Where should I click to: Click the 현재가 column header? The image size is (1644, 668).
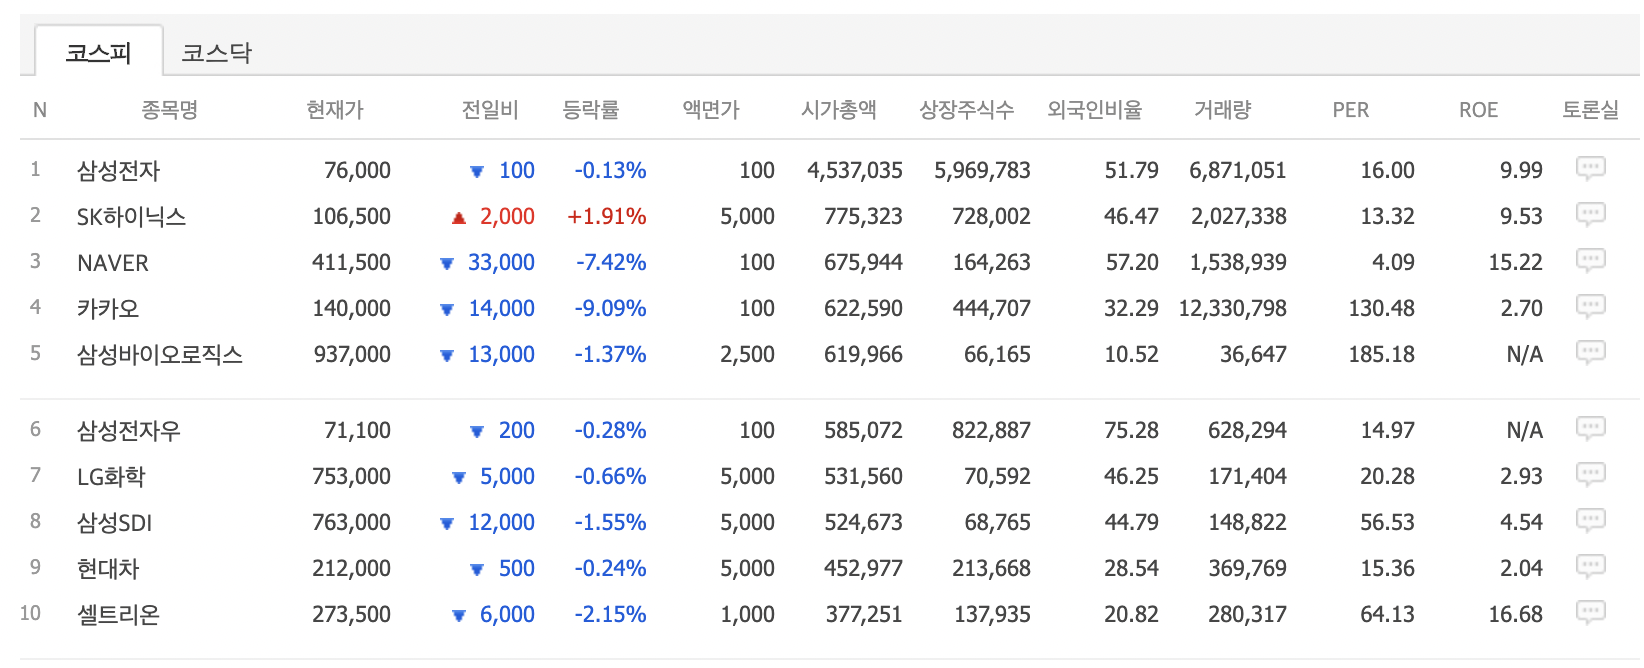[x=335, y=110]
